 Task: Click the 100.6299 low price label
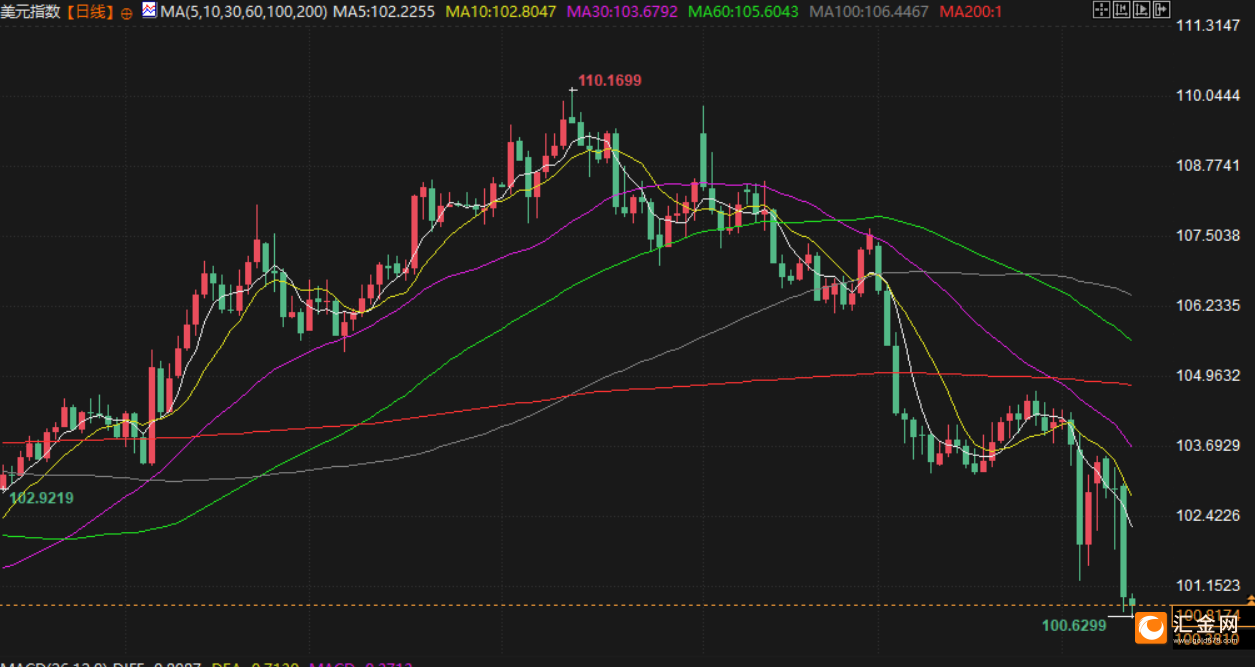[x=1074, y=626]
